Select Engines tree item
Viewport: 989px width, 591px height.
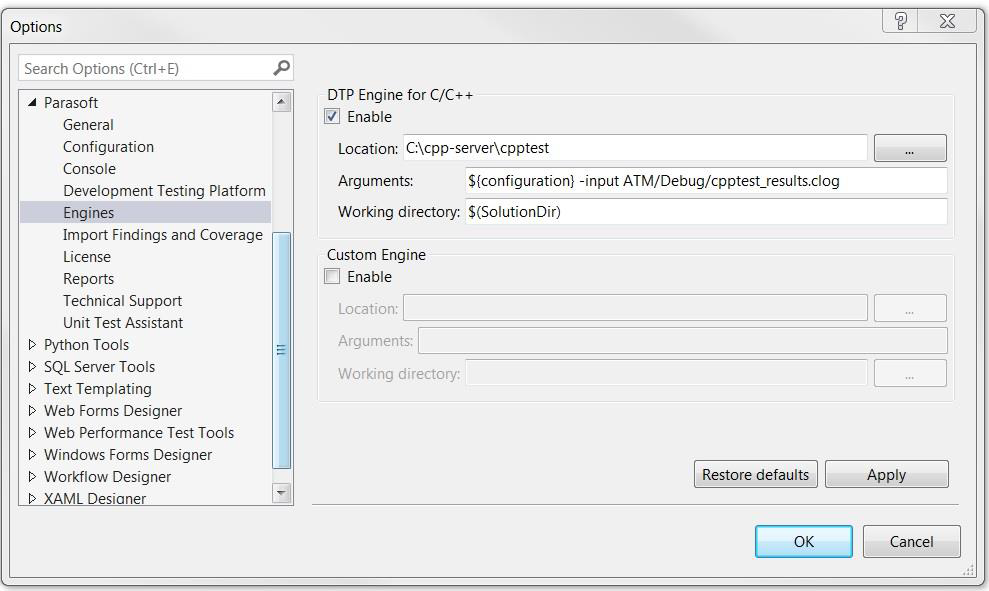point(146,213)
